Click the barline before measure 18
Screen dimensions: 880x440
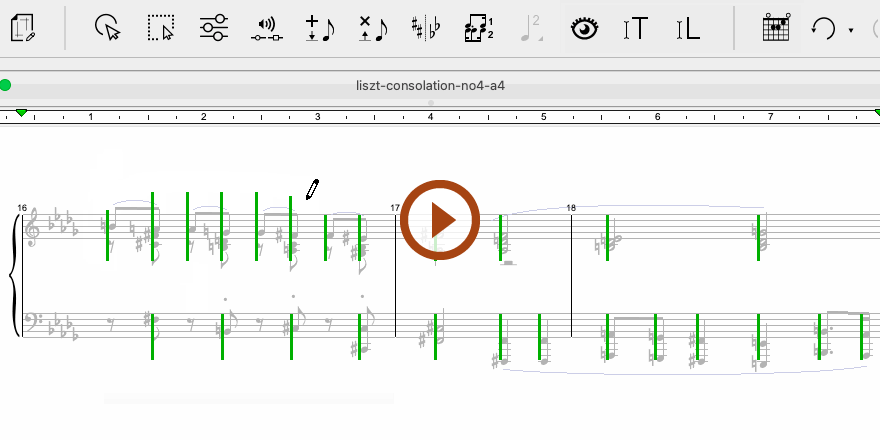(571, 276)
